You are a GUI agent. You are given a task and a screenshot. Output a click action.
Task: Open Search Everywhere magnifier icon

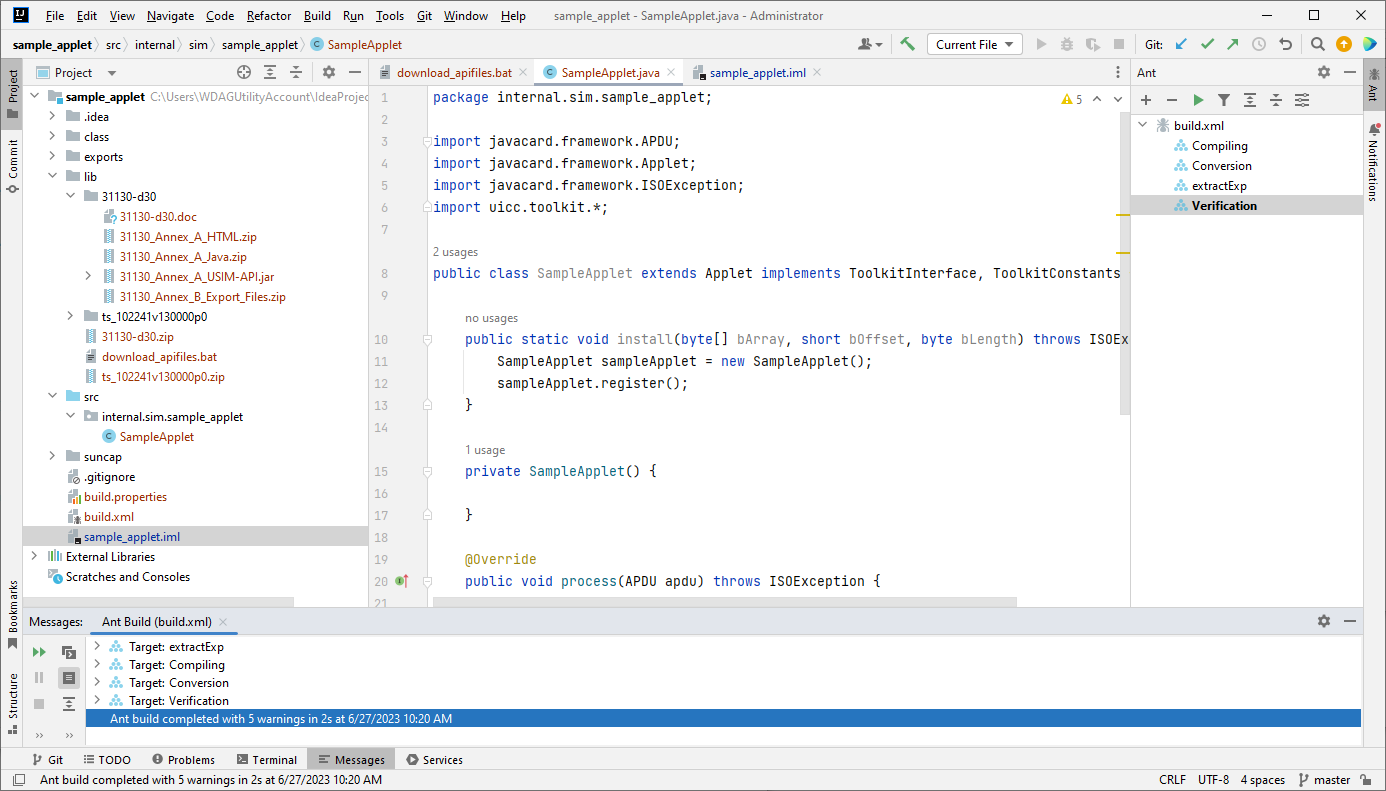tap(1318, 44)
